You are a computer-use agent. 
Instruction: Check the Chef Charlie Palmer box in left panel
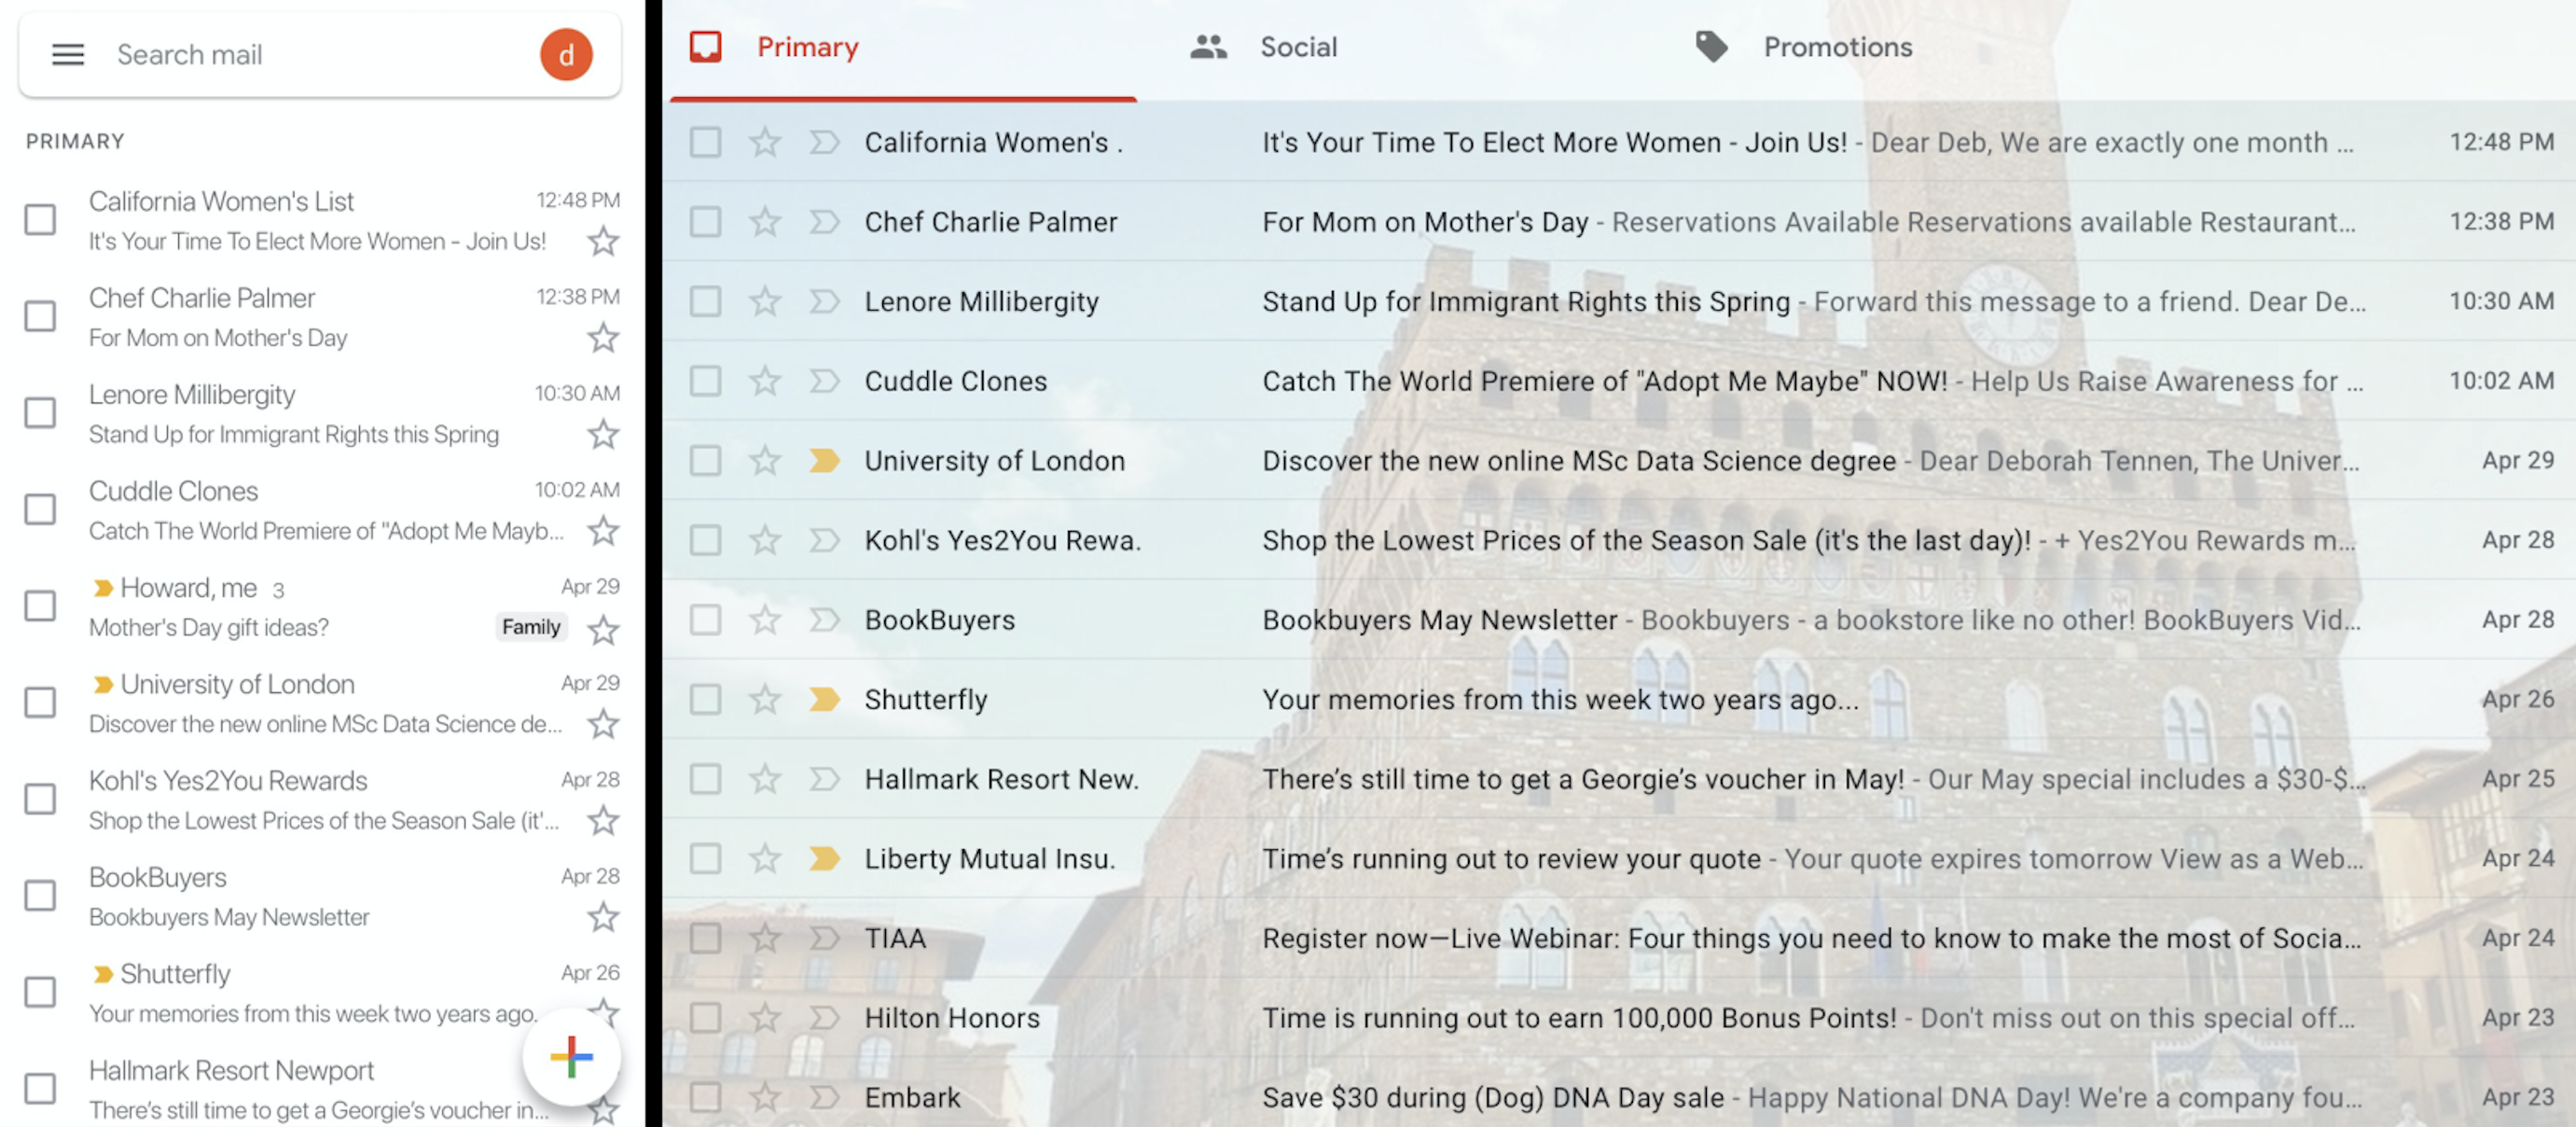tap(40, 316)
